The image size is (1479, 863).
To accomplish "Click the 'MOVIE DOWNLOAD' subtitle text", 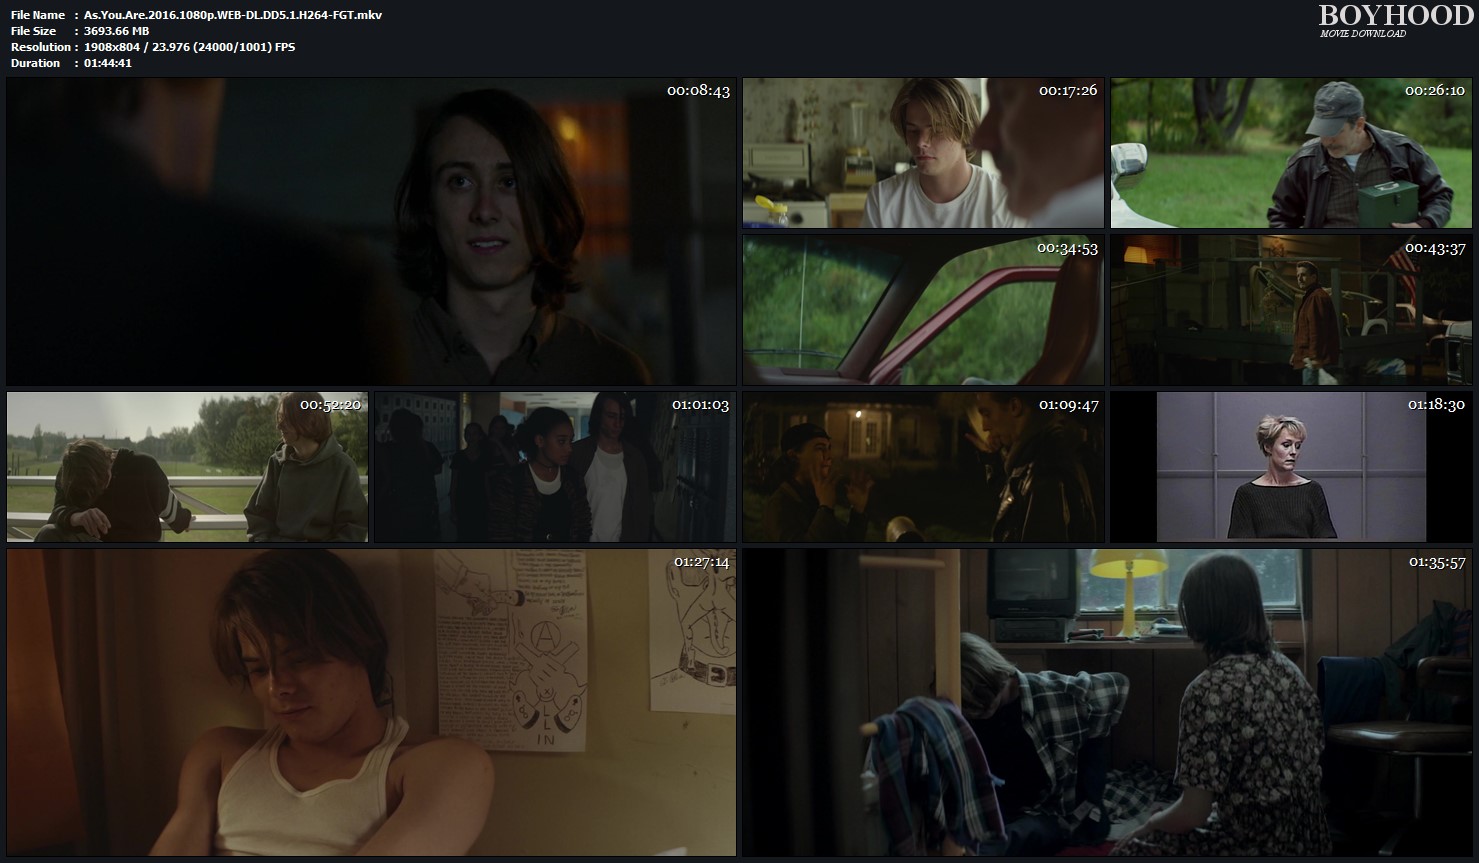I will tap(1362, 34).
